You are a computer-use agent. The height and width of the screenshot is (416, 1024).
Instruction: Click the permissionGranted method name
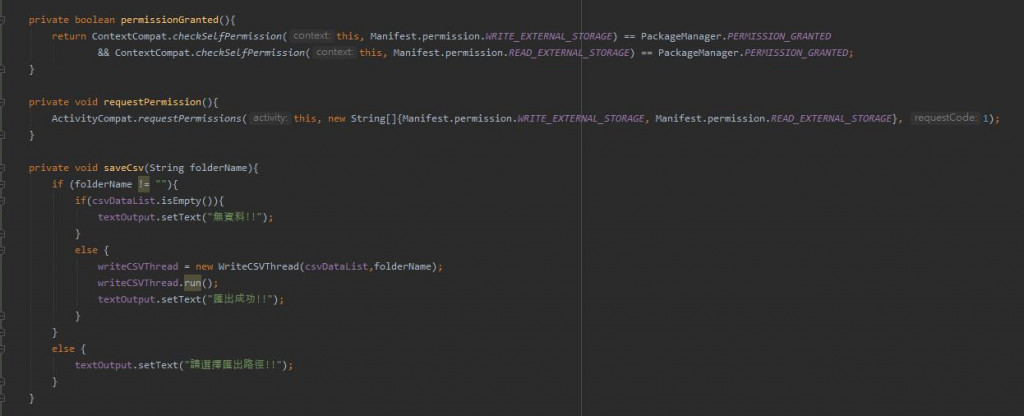click(x=169, y=20)
